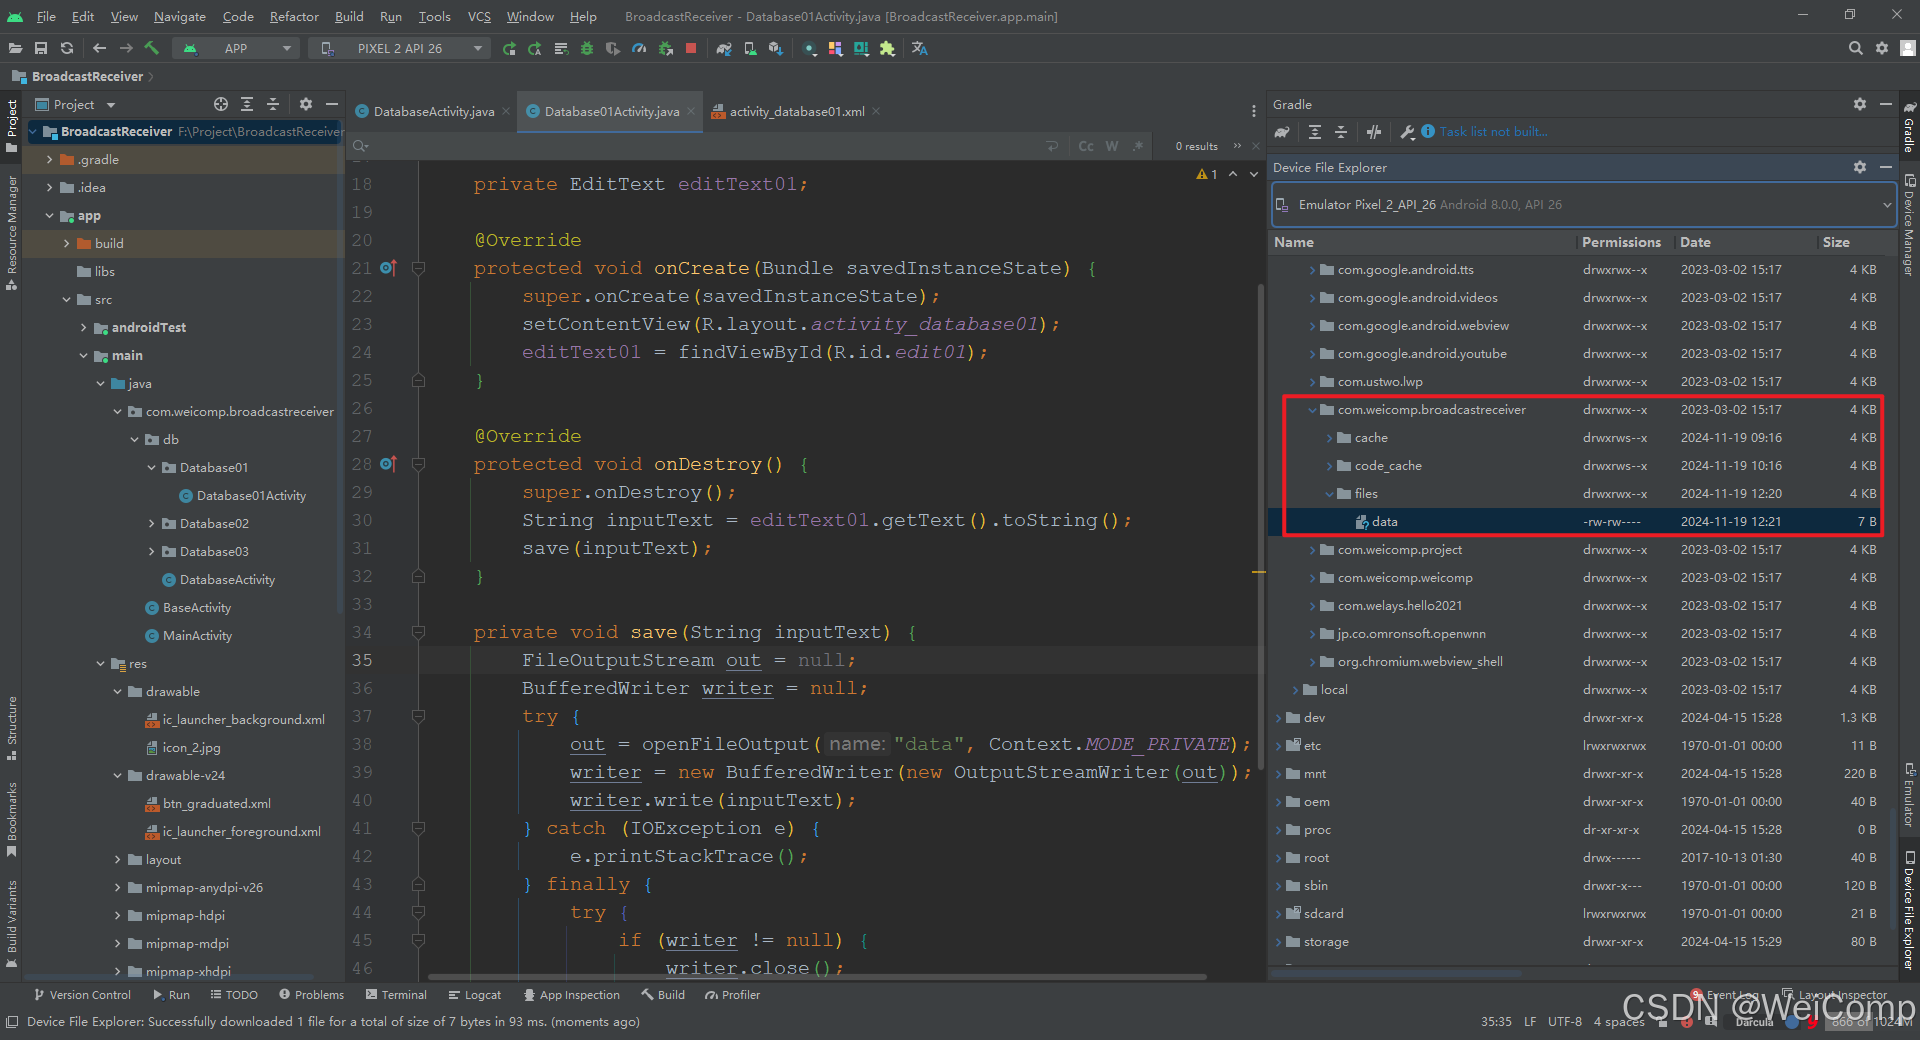Expand the .gradle folder in Project tree

pos(50,160)
